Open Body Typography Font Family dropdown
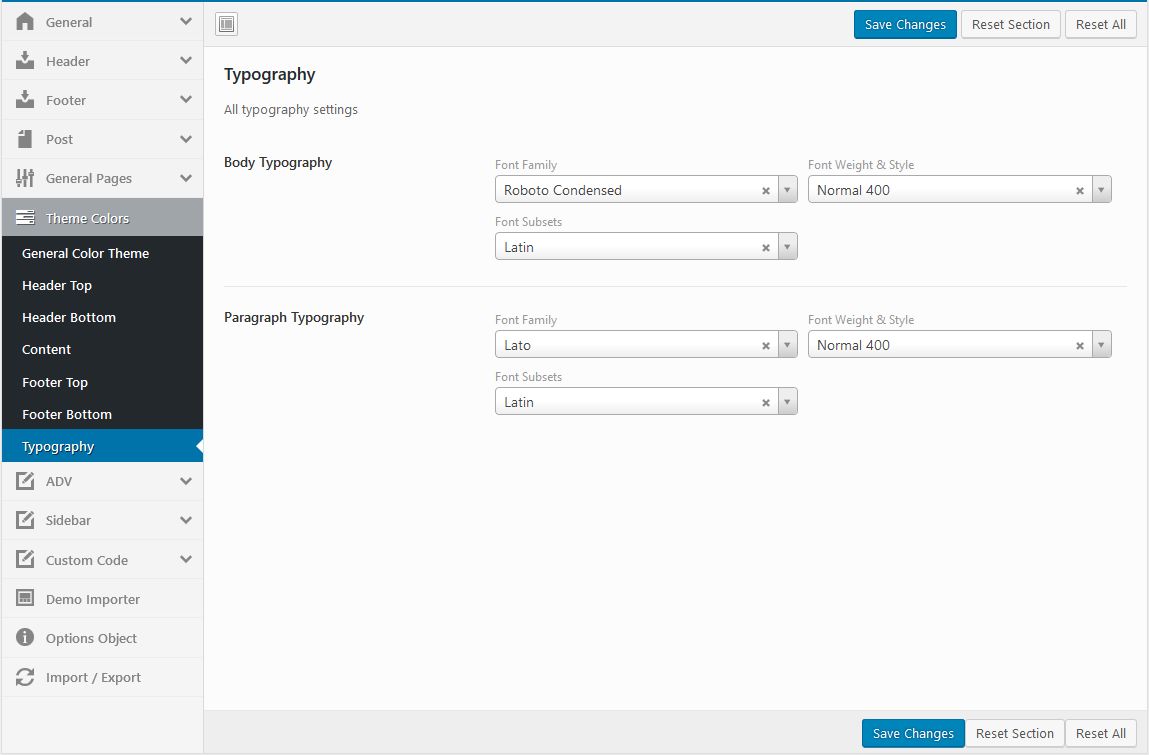This screenshot has width=1149, height=755. tap(787, 190)
